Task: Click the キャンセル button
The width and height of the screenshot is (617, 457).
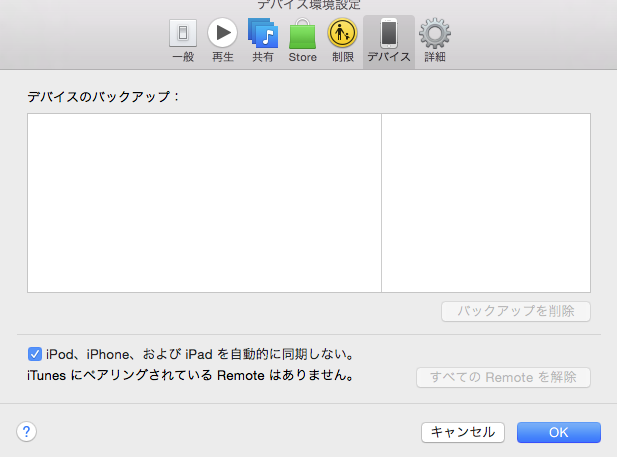Action: 463,432
